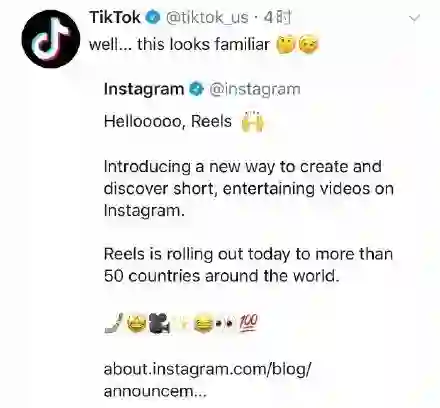Image resolution: width=440 pixels, height=408 pixels.
Task: Open the TikTok profile avatar
Action: tap(51, 39)
